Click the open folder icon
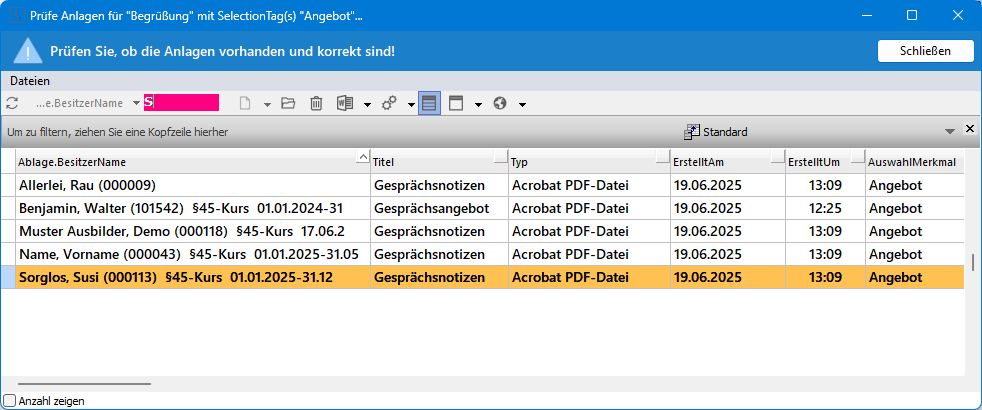This screenshot has height=410, width=982. (289, 103)
